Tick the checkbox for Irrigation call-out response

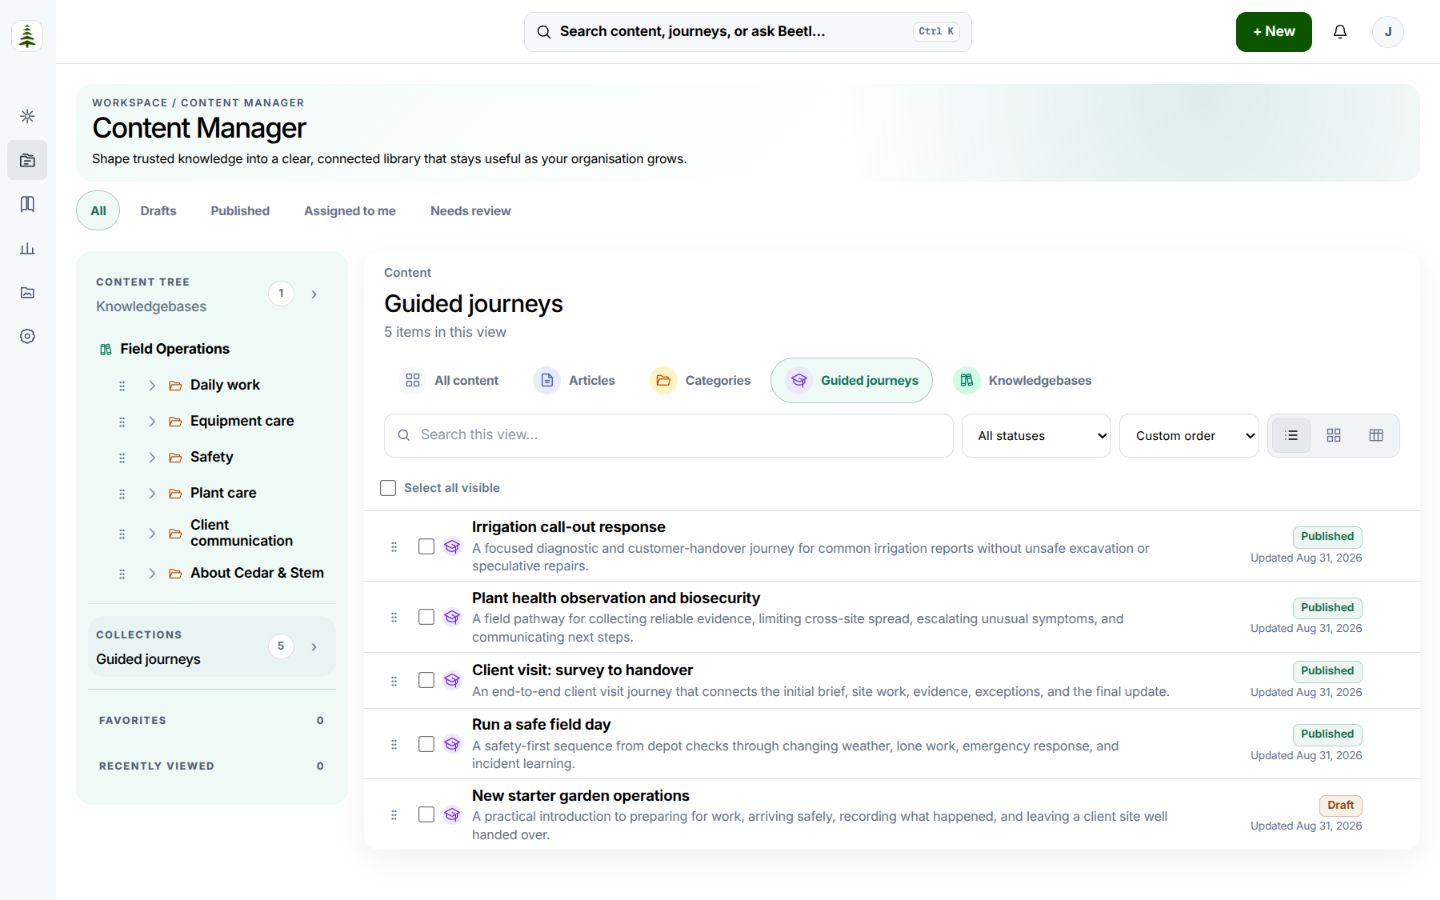coord(426,547)
